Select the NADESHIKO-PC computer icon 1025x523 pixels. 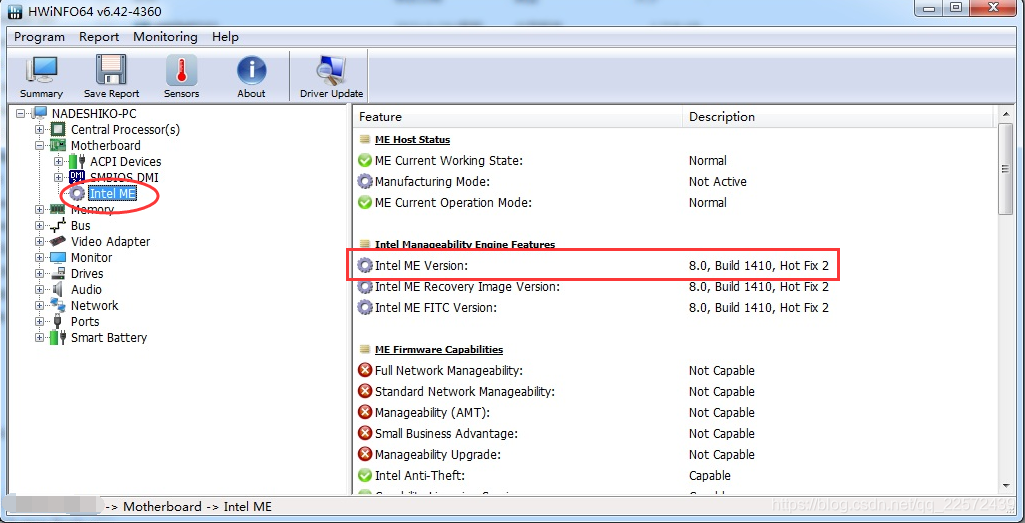(40, 114)
